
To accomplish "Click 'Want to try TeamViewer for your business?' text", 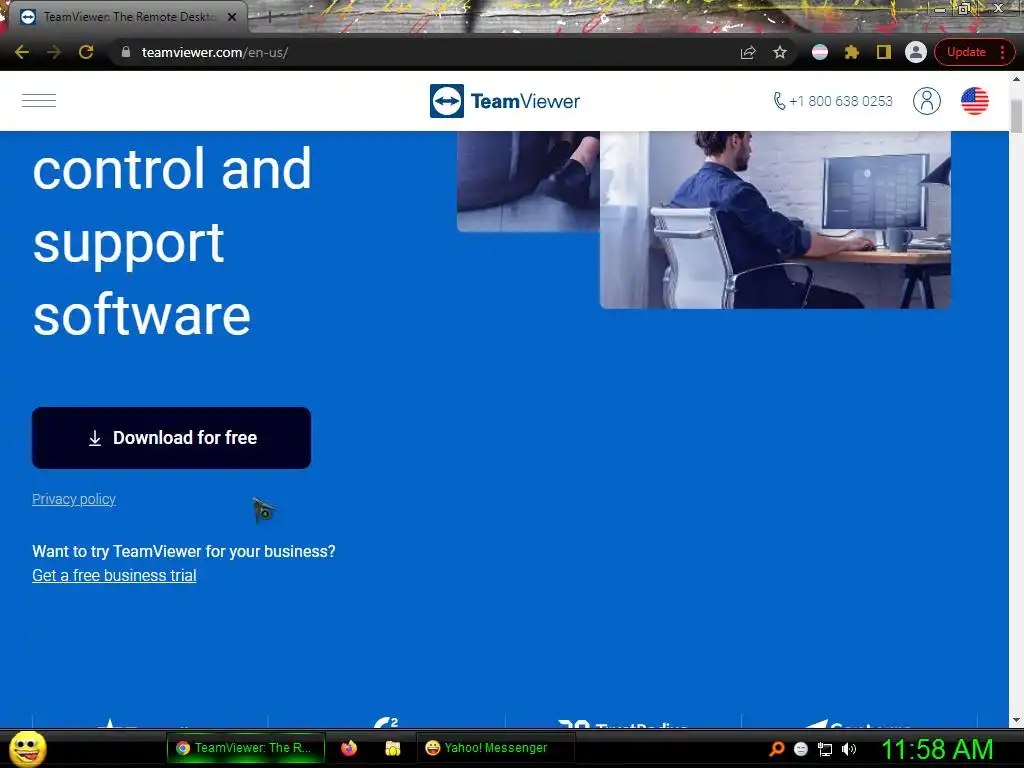I will point(184,551).
